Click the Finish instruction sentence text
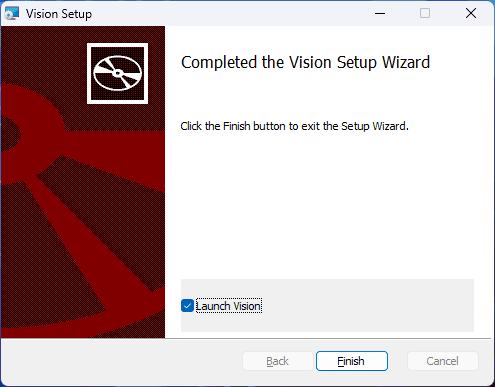Image resolution: width=495 pixels, height=387 pixels. [x=294, y=126]
